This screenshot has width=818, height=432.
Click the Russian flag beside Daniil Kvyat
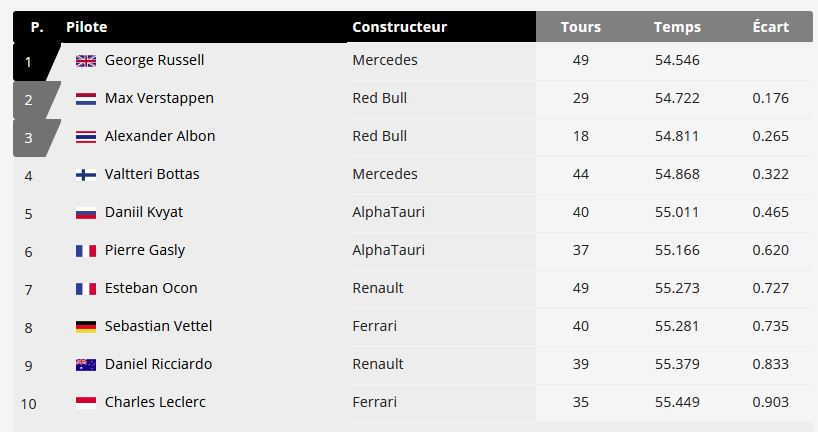[x=86, y=213]
